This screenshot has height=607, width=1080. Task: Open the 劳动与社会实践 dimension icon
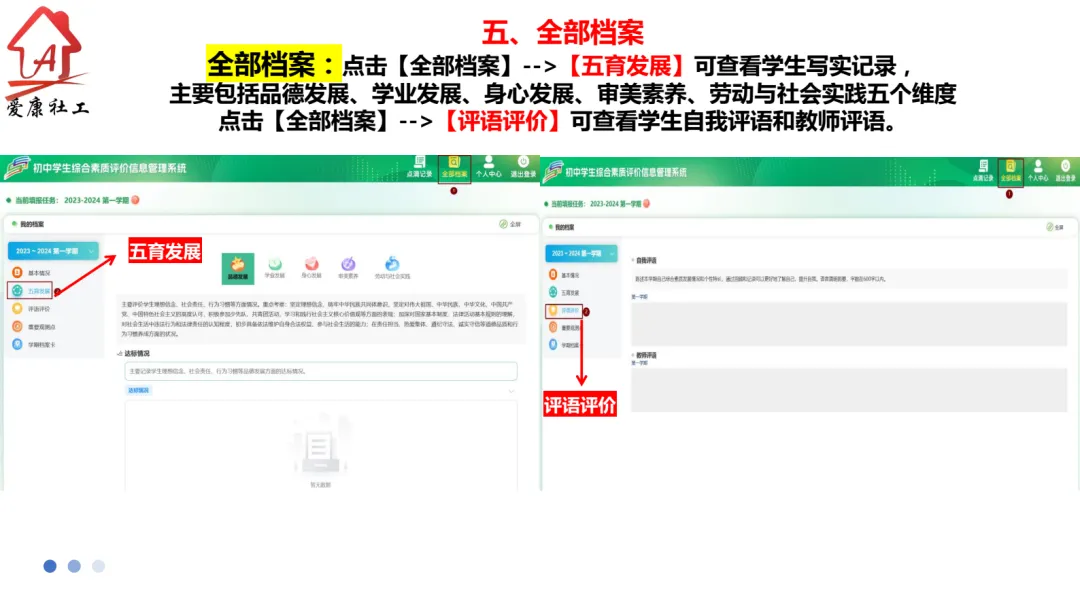390,265
